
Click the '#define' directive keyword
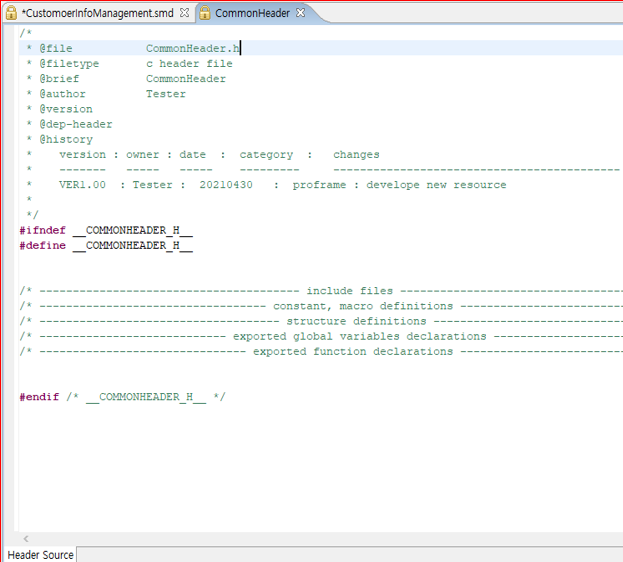click(x=43, y=245)
